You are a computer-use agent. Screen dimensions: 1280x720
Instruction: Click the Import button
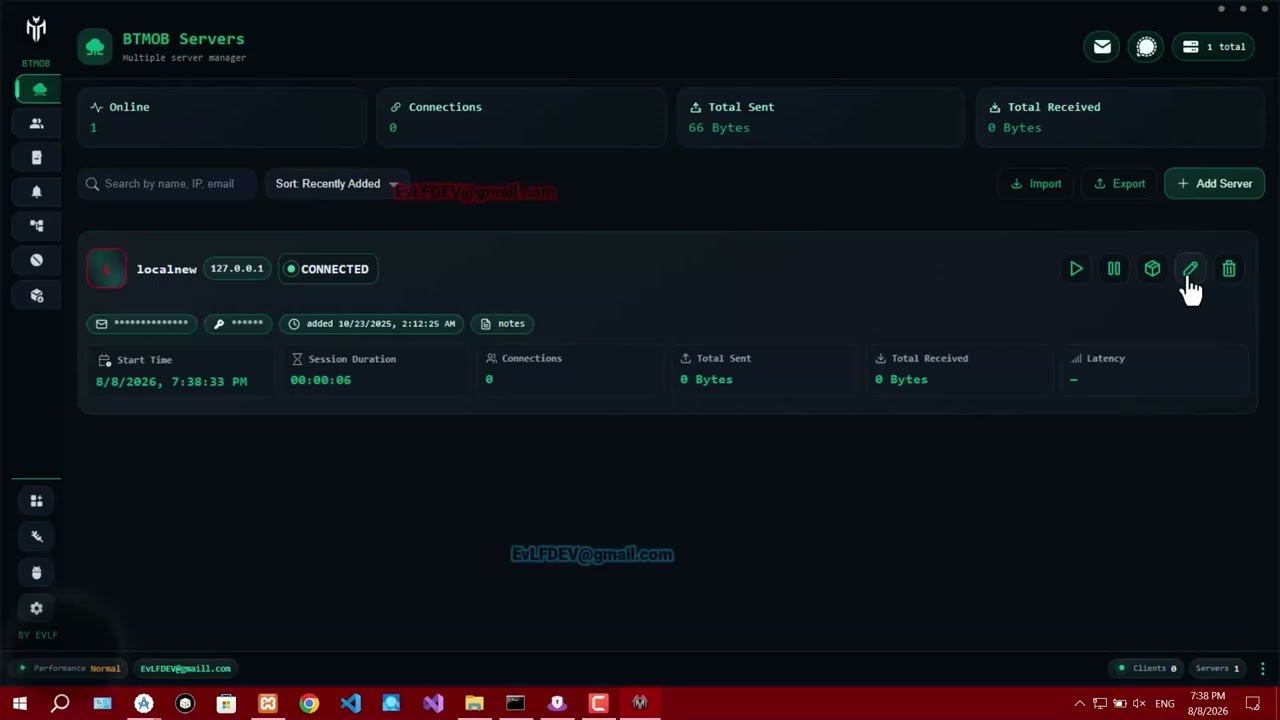tap(1036, 184)
